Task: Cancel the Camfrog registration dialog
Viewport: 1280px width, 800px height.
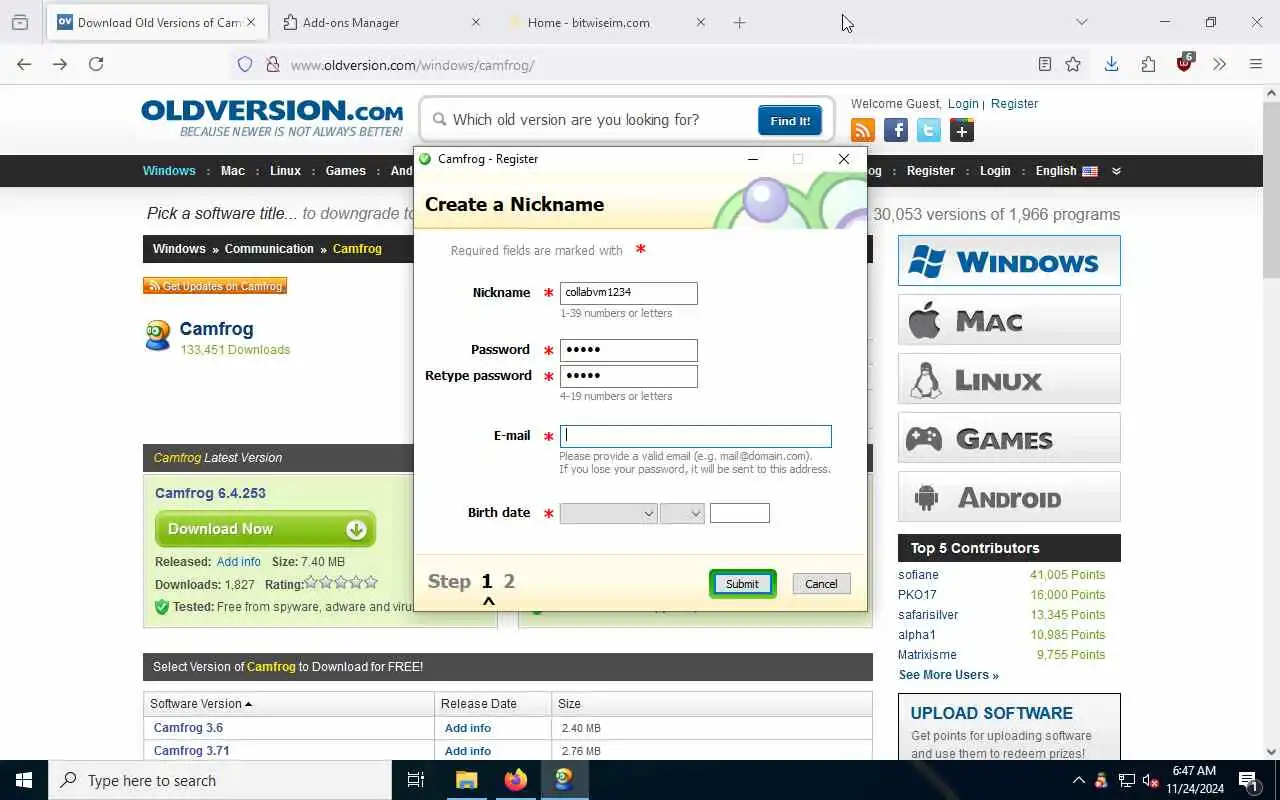Action: pyautogui.click(x=821, y=584)
